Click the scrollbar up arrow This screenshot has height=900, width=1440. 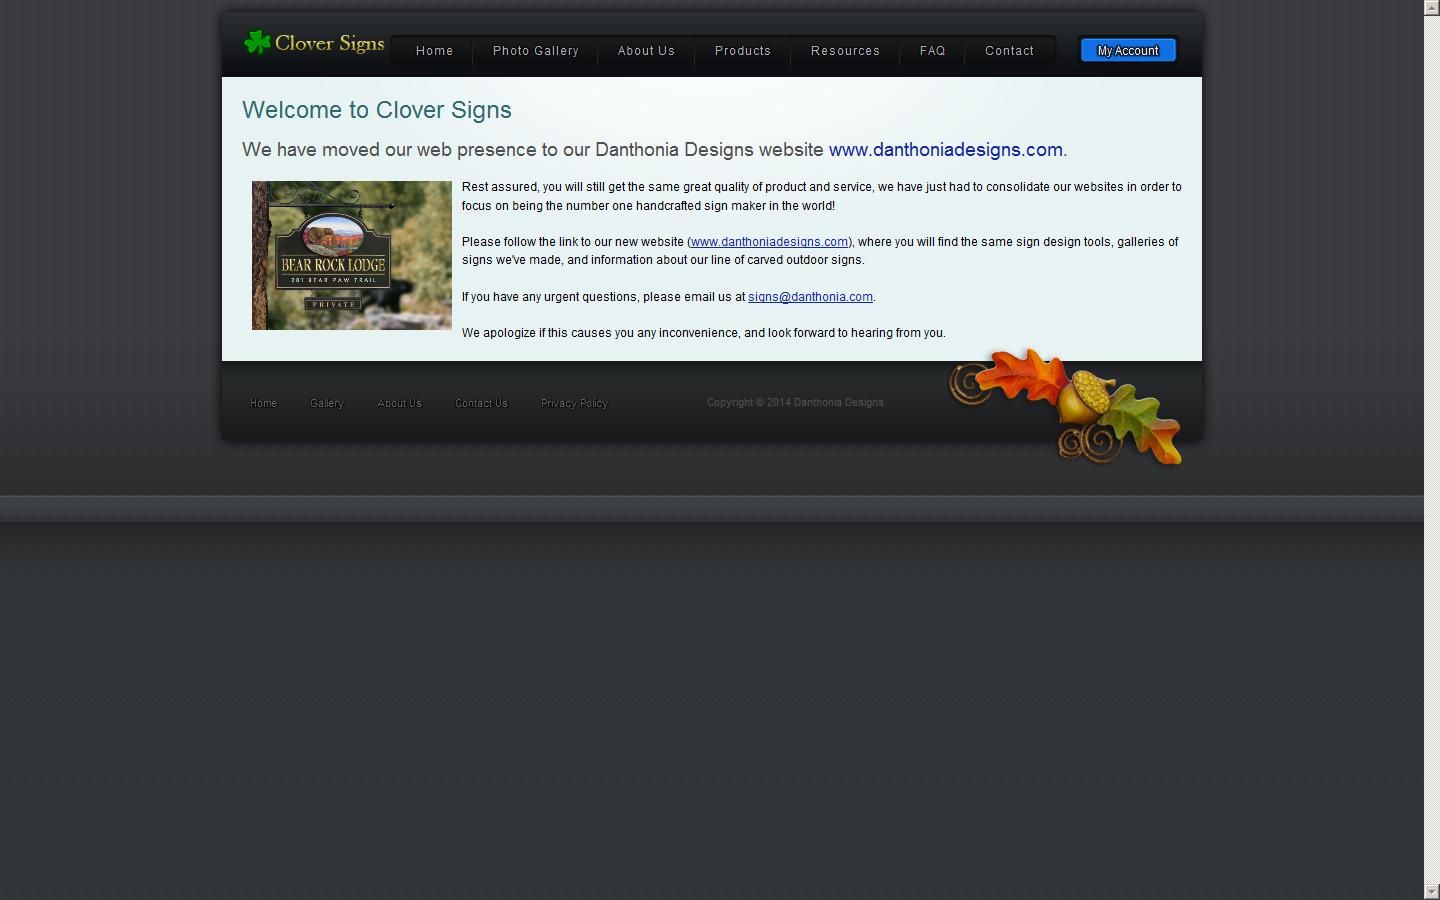click(x=1432, y=7)
